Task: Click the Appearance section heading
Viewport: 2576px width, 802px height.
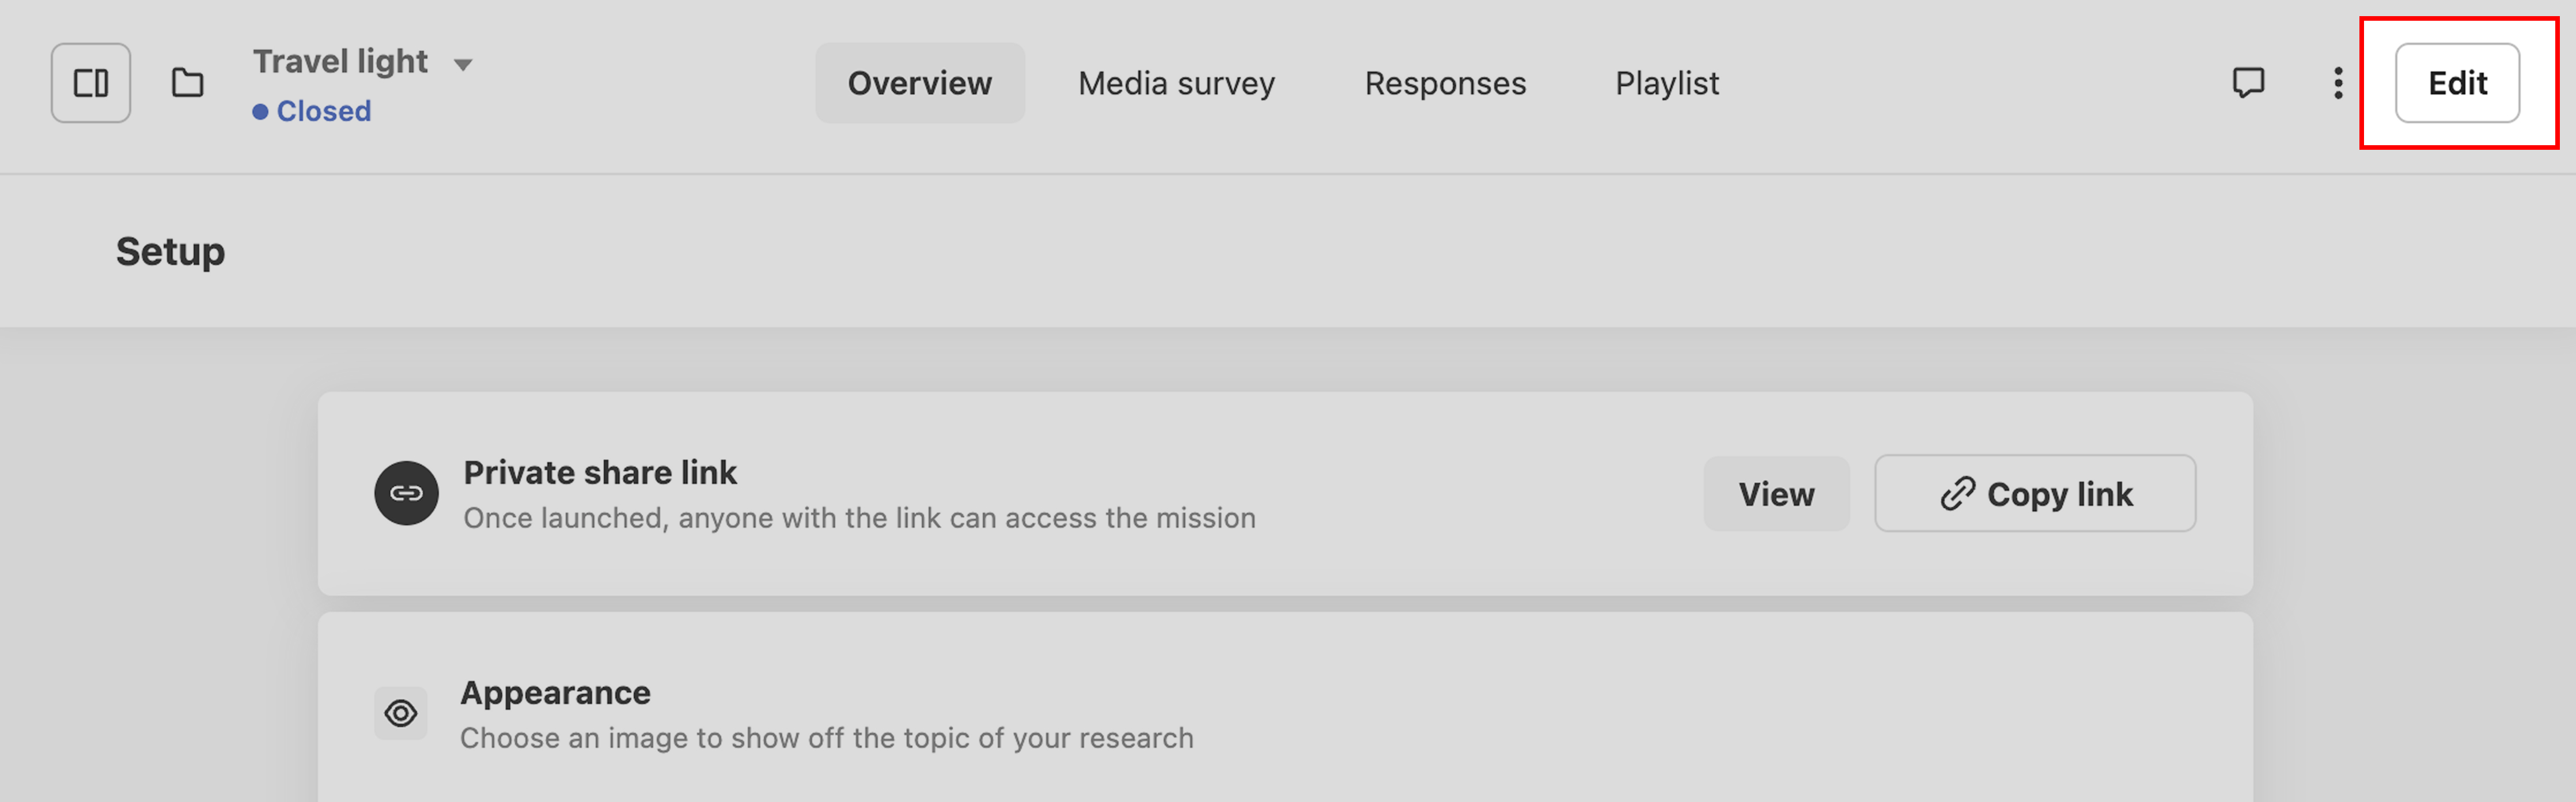Action: (555, 692)
